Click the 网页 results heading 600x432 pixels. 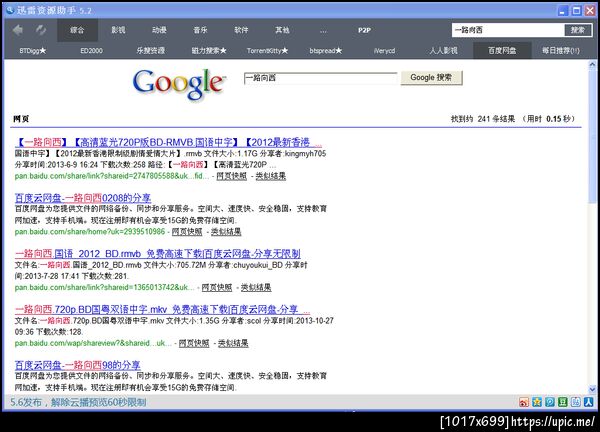21,119
